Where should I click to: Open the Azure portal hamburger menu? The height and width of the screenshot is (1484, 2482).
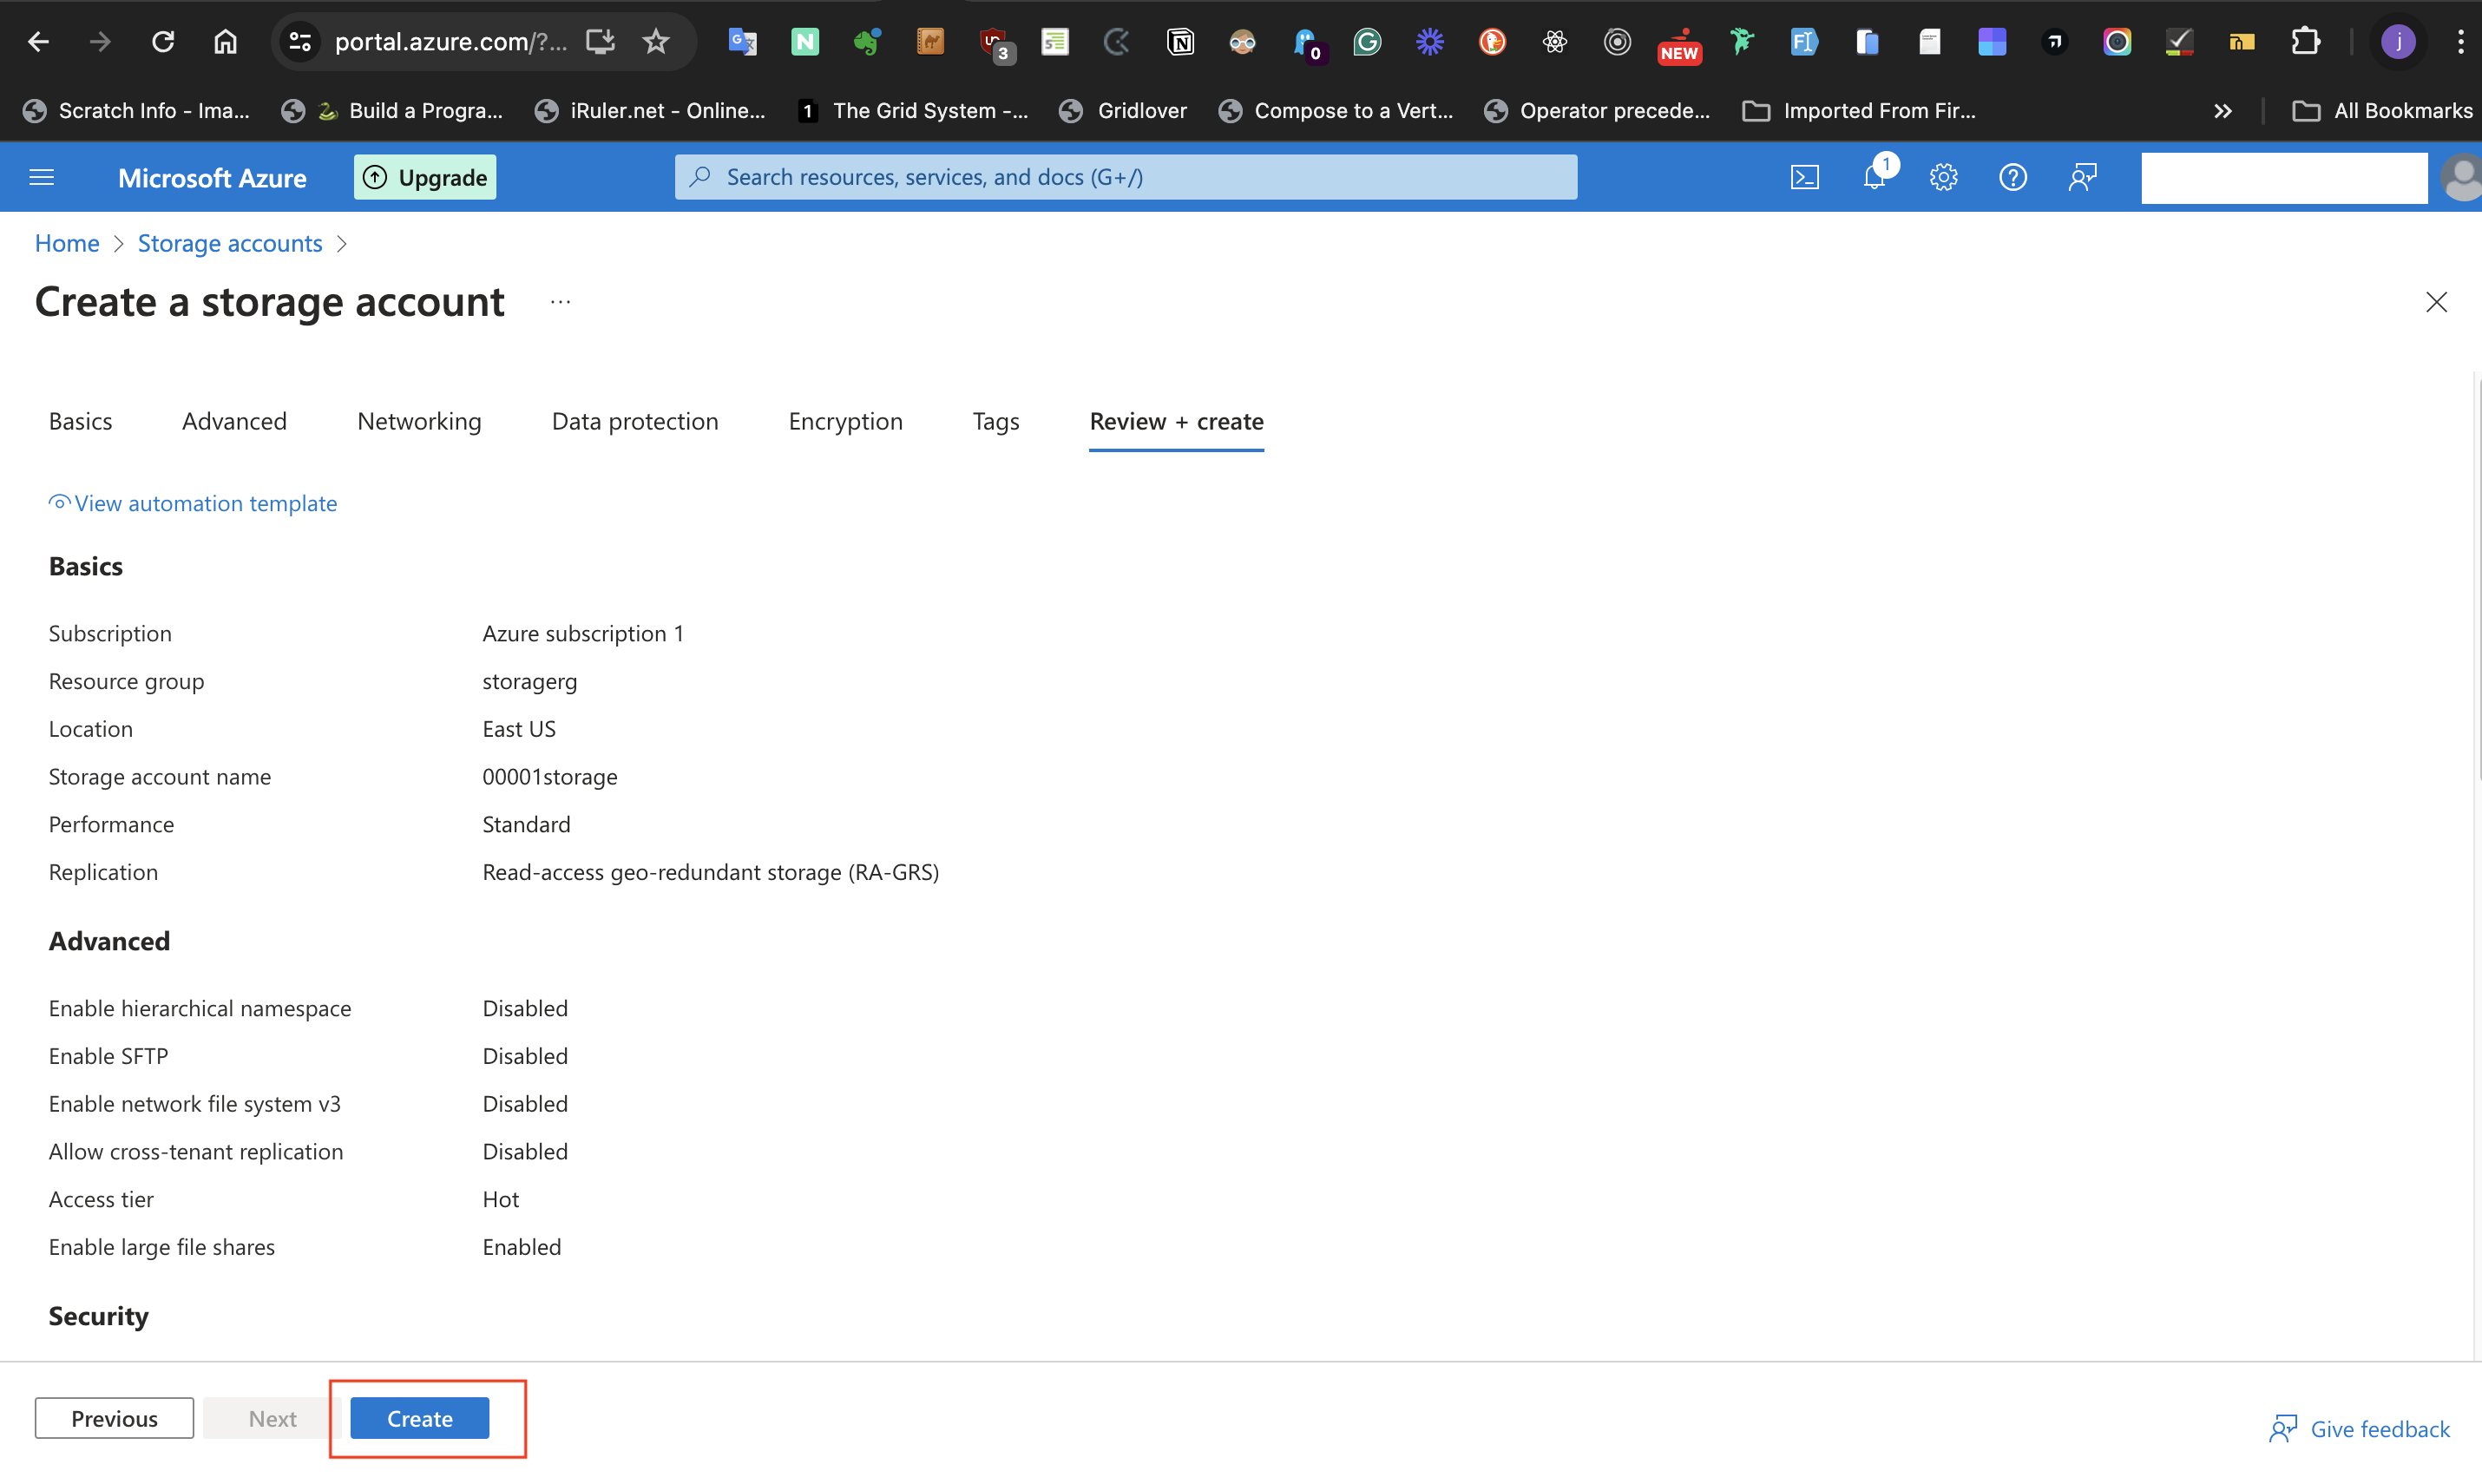tap(41, 177)
